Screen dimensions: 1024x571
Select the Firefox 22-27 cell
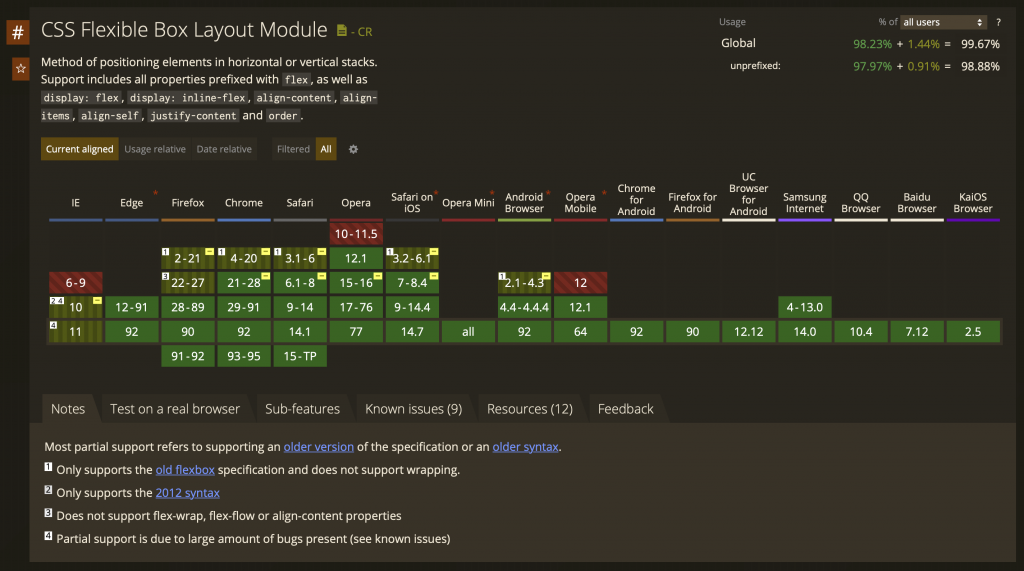point(187,283)
